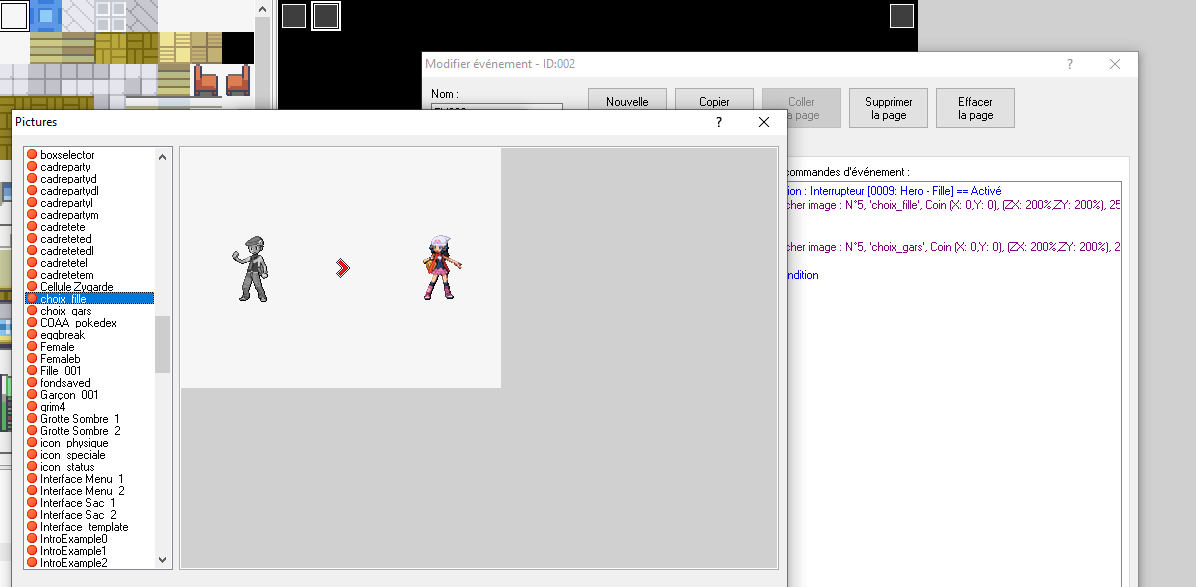This screenshot has width=1196, height=587.
Task: Click the red icon beside Interface Sac_2
Action: 32,515
